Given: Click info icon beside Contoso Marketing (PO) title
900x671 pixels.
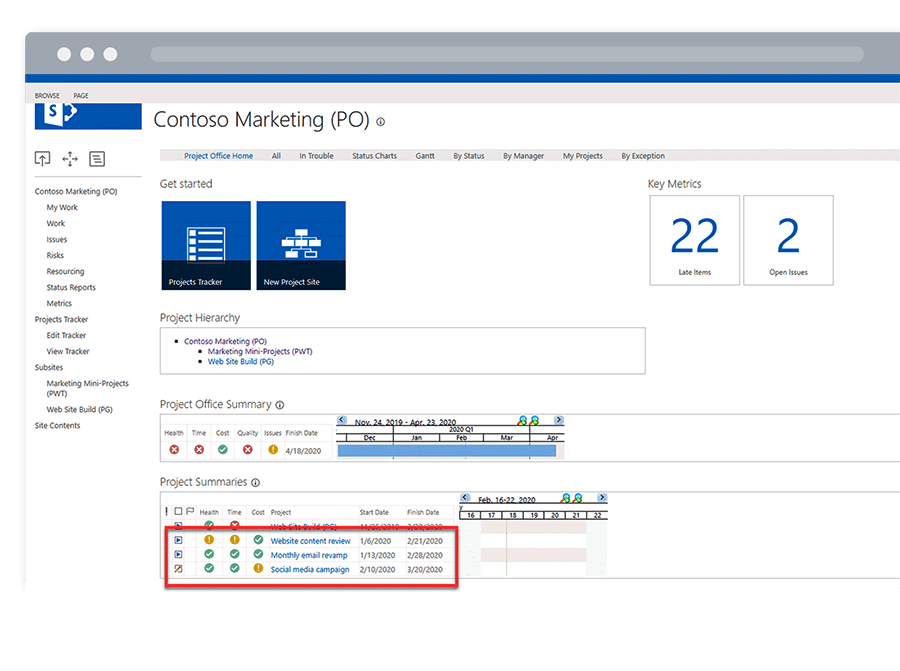Looking at the screenshot, I should pos(380,122).
